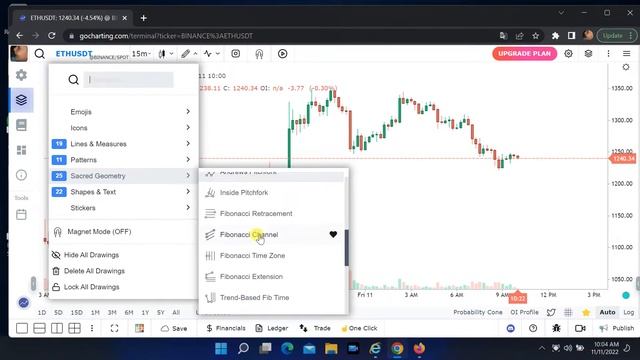The image size is (640, 360).
Task: Expand the Stickers submenu
Action: point(123,208)
